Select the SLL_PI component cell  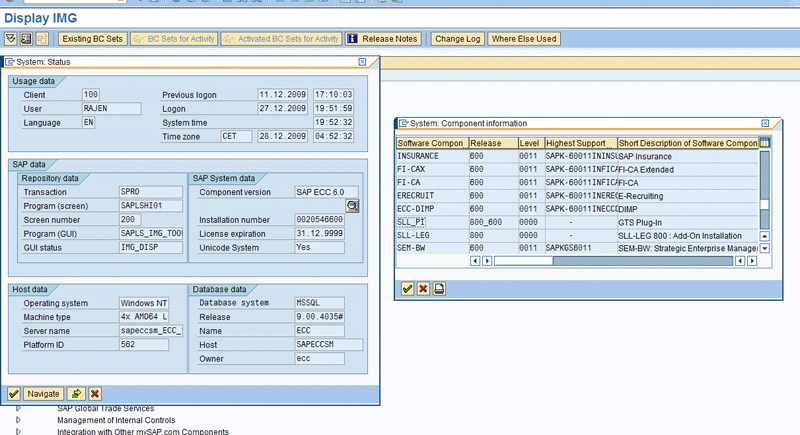click(411, 221)
